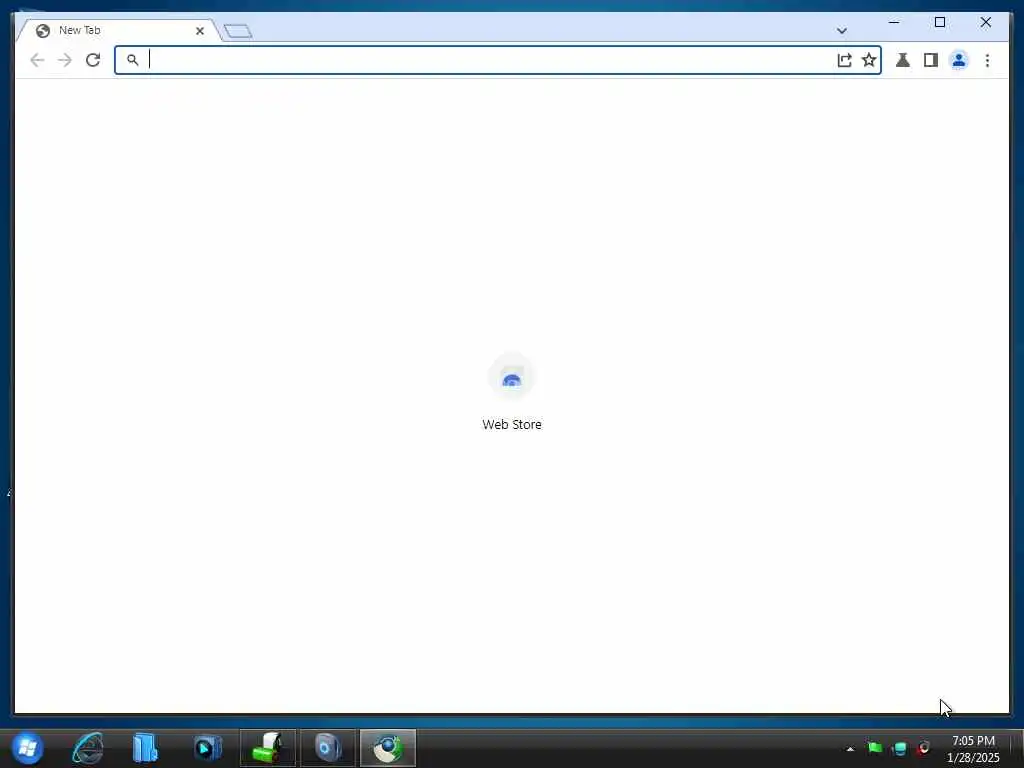Minimize the browser window

894,22
